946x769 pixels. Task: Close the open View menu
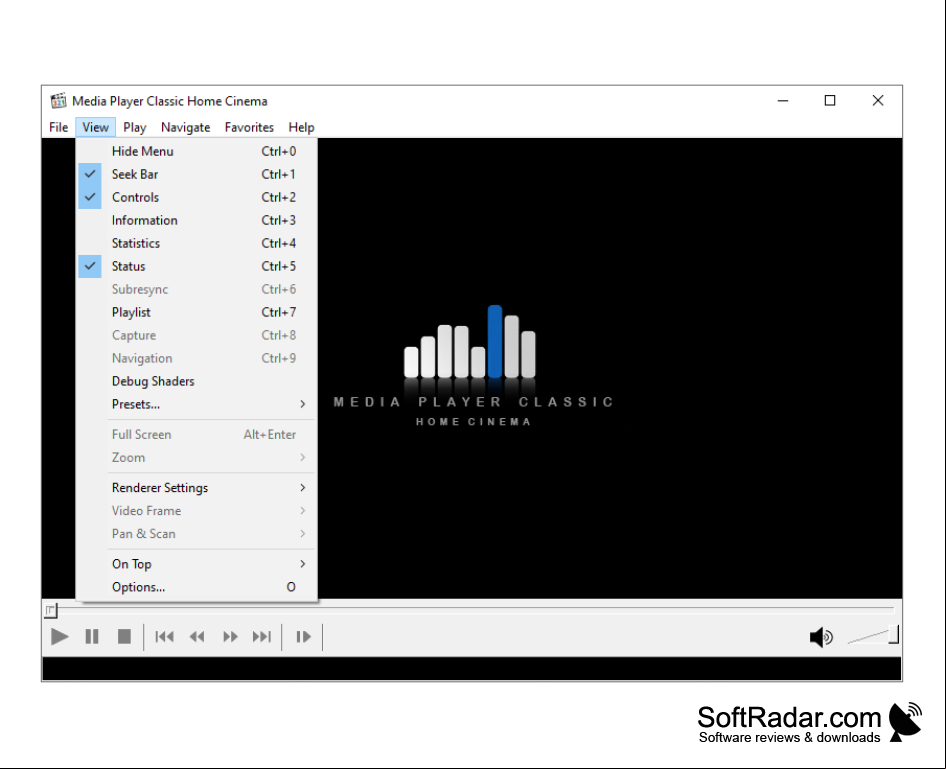pyautogui.click(x=95, y=127)
